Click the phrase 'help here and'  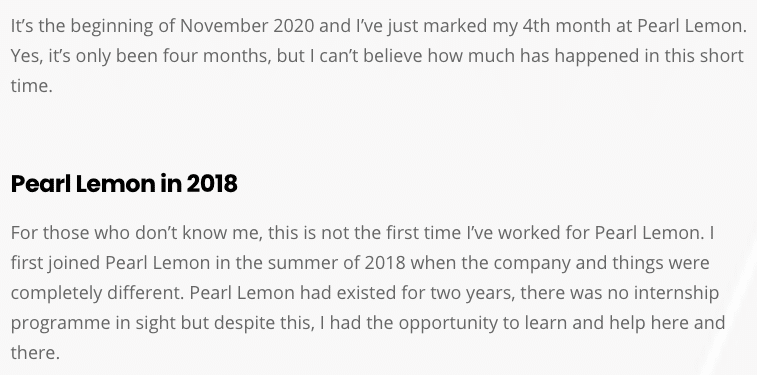pyautogui.click(x=667, y=323)
